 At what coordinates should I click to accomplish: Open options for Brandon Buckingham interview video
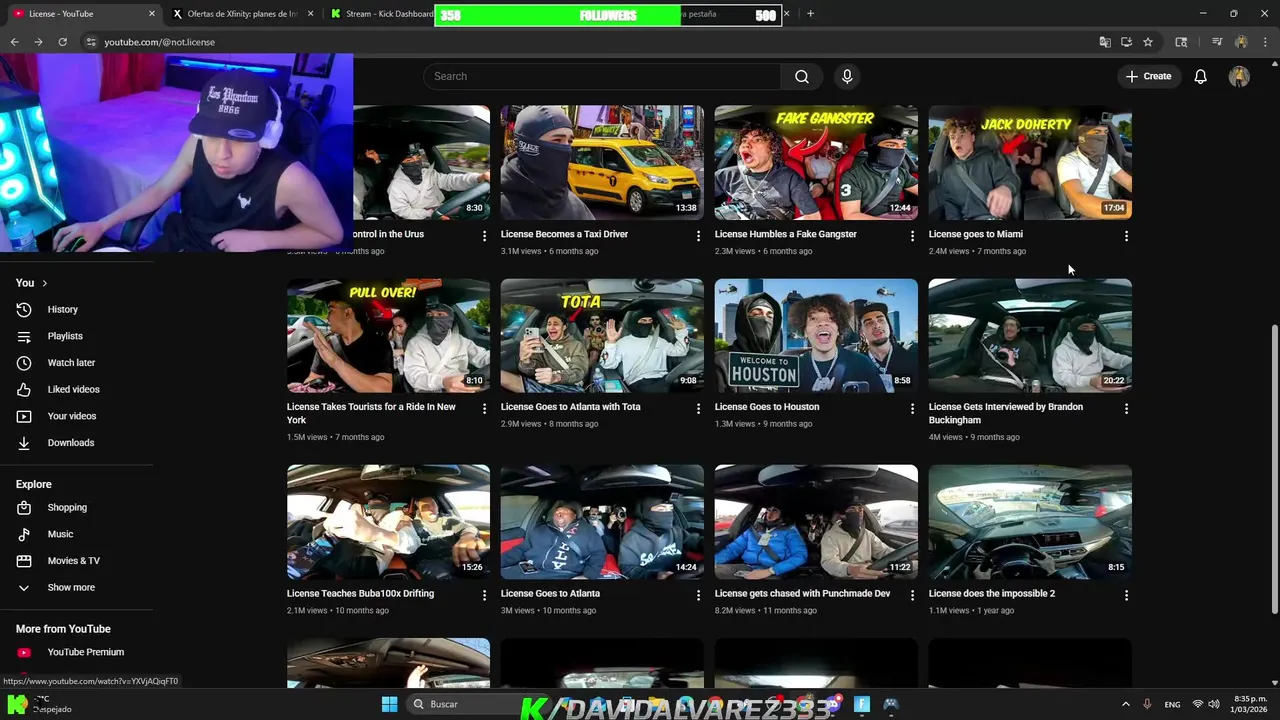(1126, 409)
